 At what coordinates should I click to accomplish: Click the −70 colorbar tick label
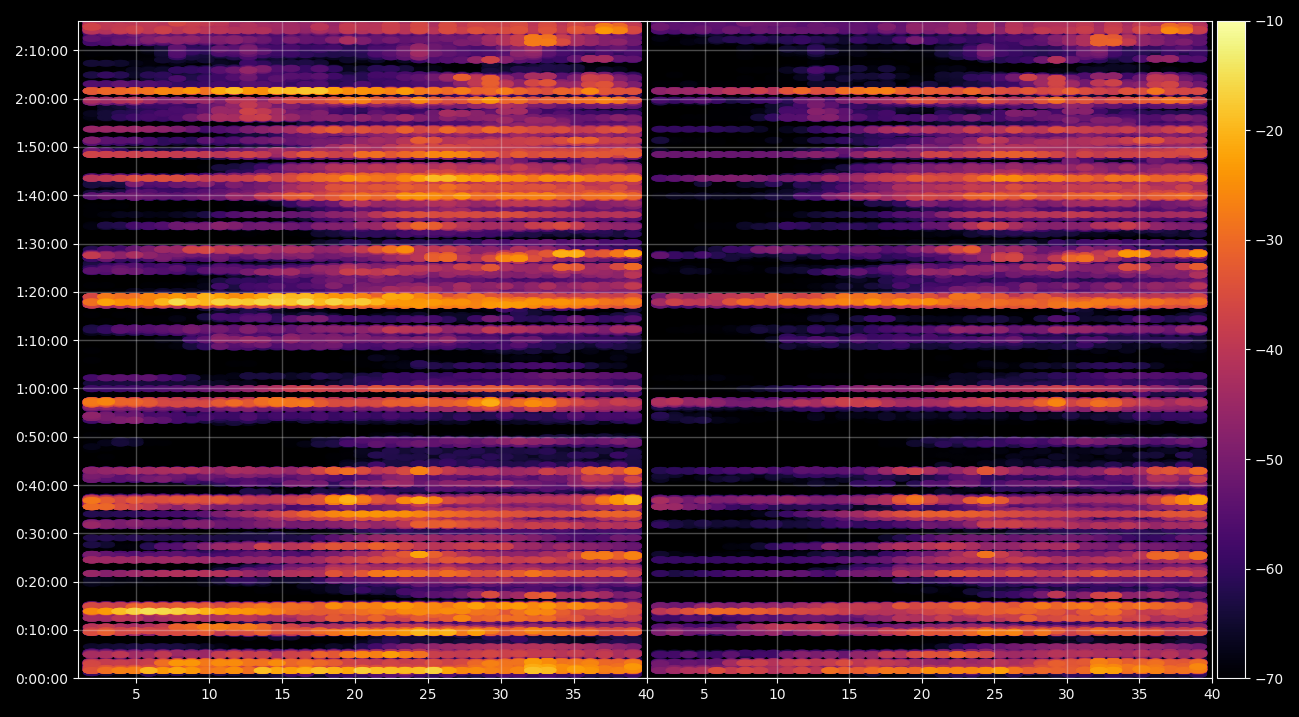coord(1269,679)
